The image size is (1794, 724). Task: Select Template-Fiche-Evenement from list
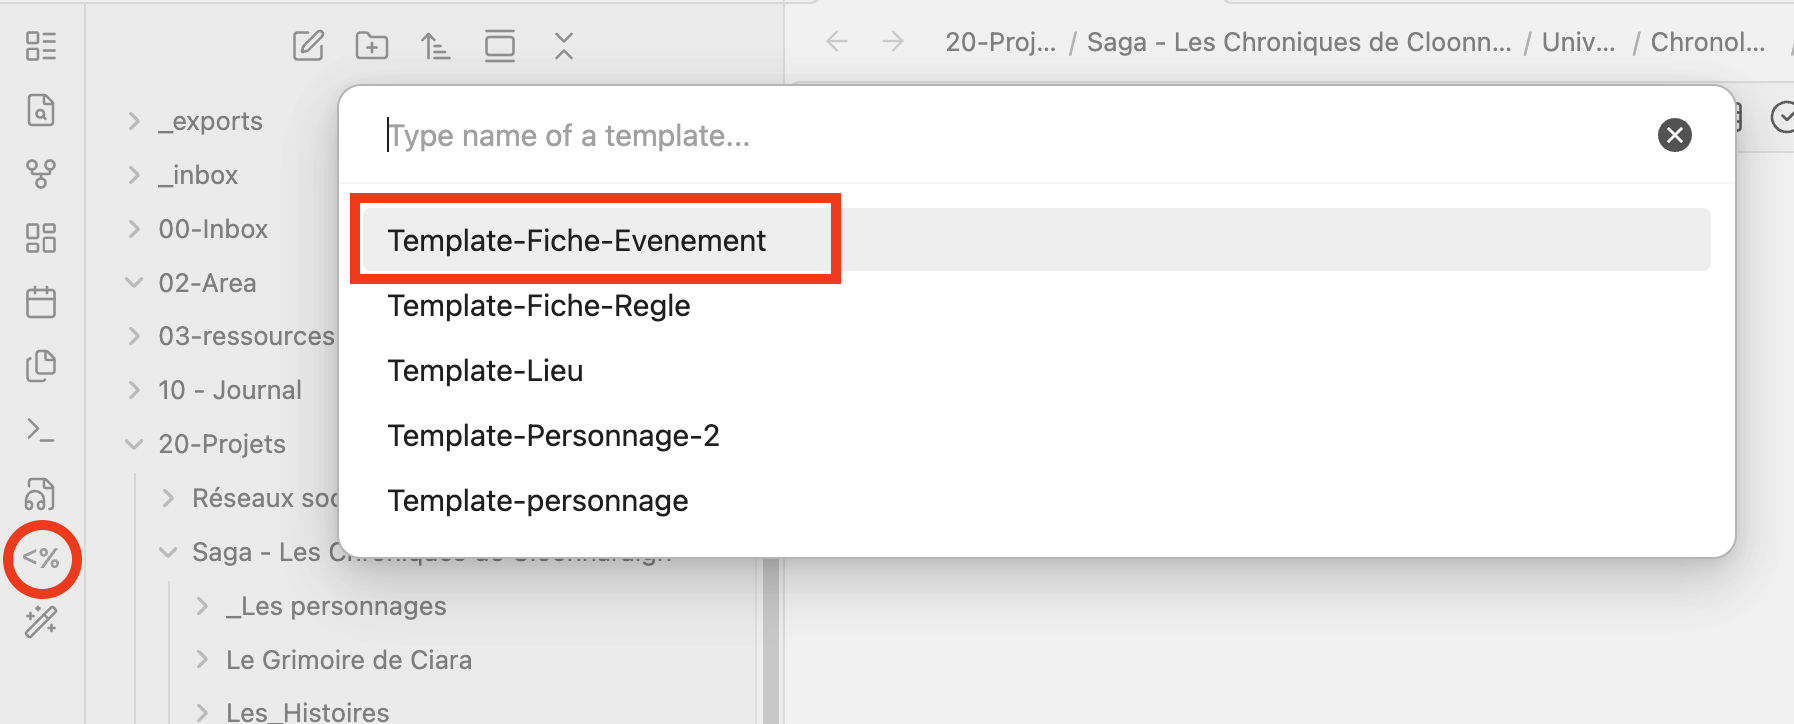coord(577,240)
